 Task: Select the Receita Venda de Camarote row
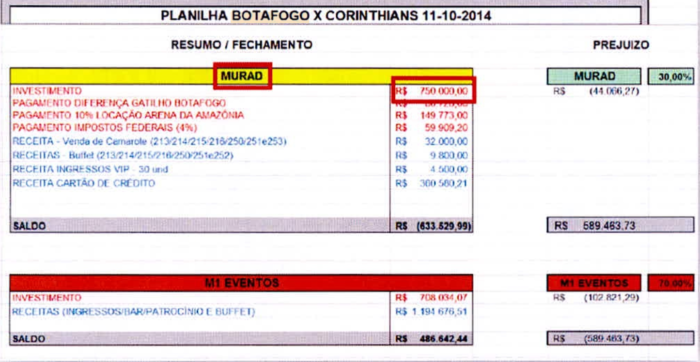(x=241, y=142)
